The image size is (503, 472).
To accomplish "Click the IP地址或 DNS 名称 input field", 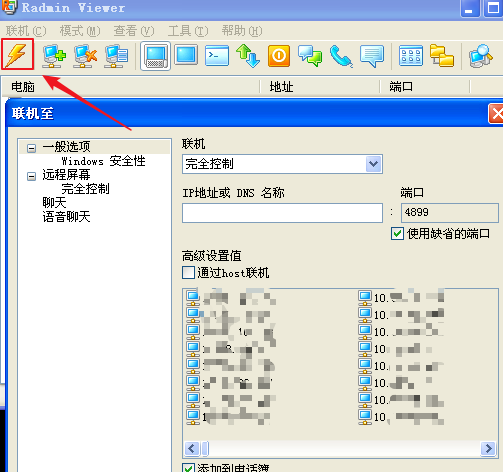I will click(x=282, y=213).
